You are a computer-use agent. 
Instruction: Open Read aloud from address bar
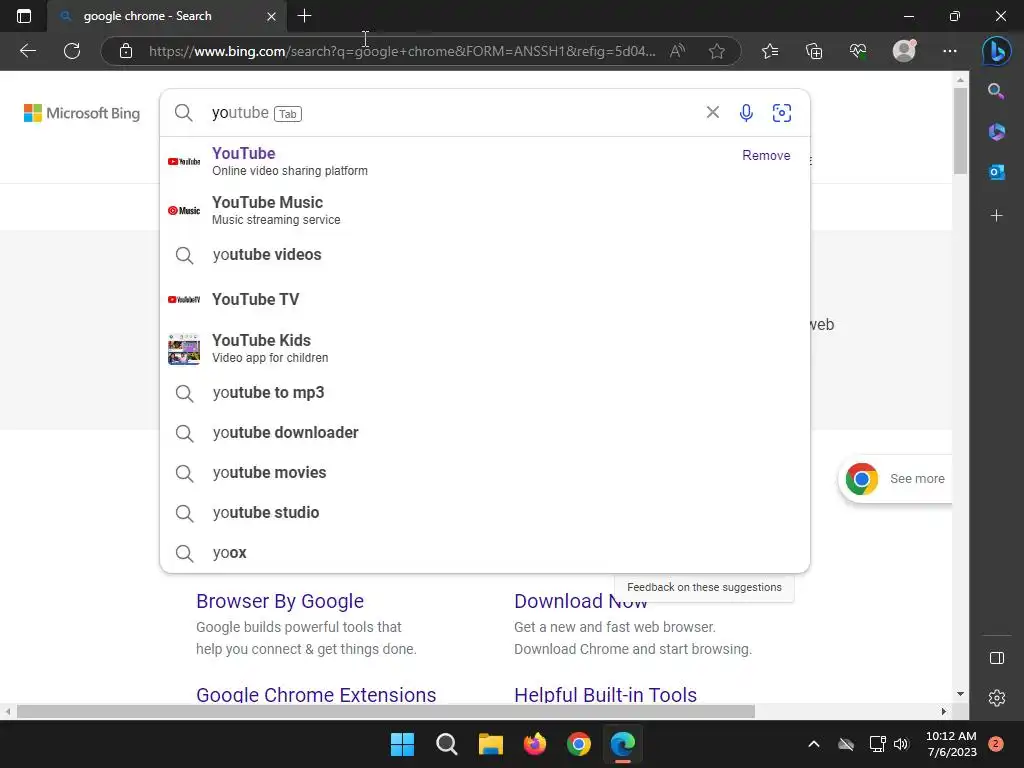pos(678,51)
